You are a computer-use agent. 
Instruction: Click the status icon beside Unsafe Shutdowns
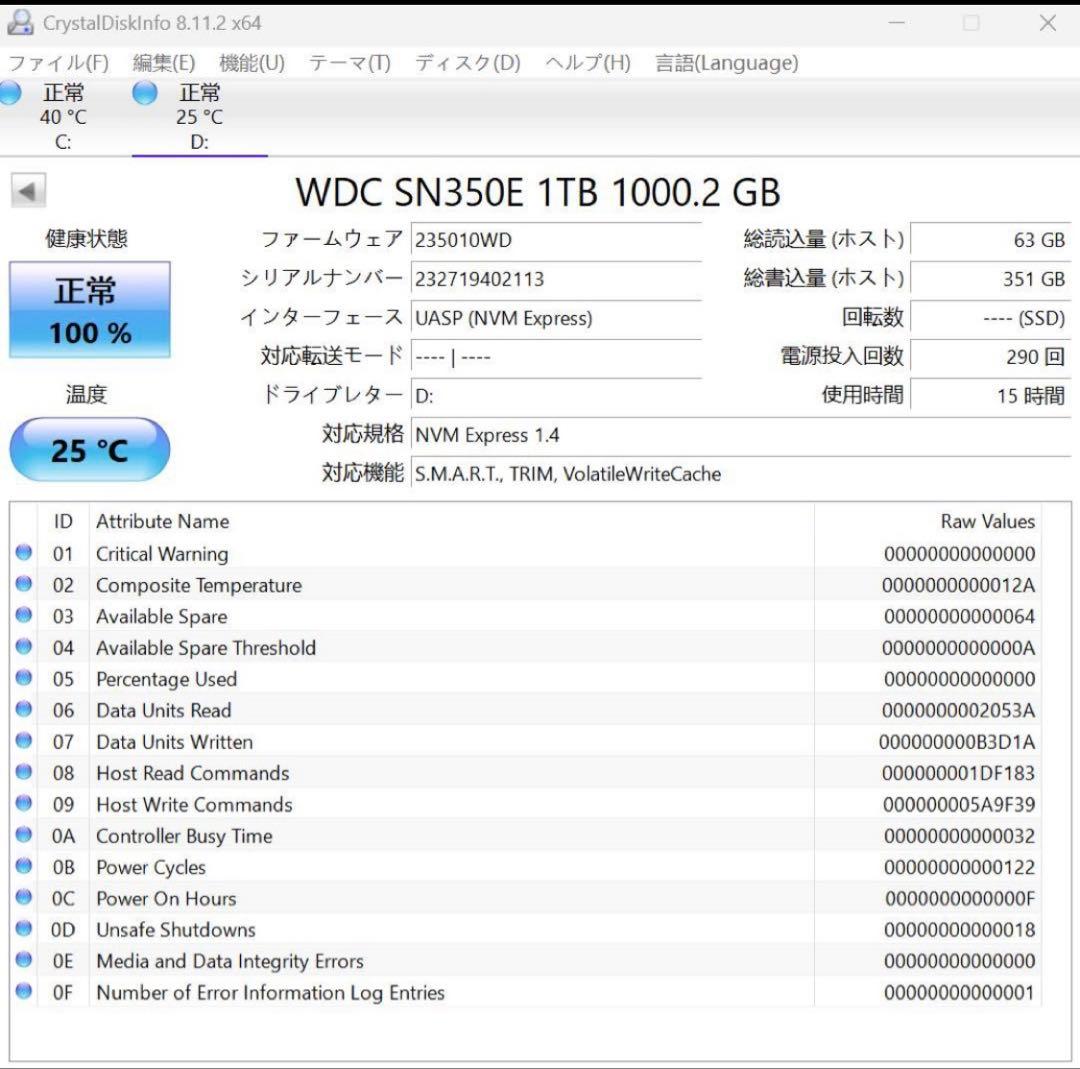(22, 930)
